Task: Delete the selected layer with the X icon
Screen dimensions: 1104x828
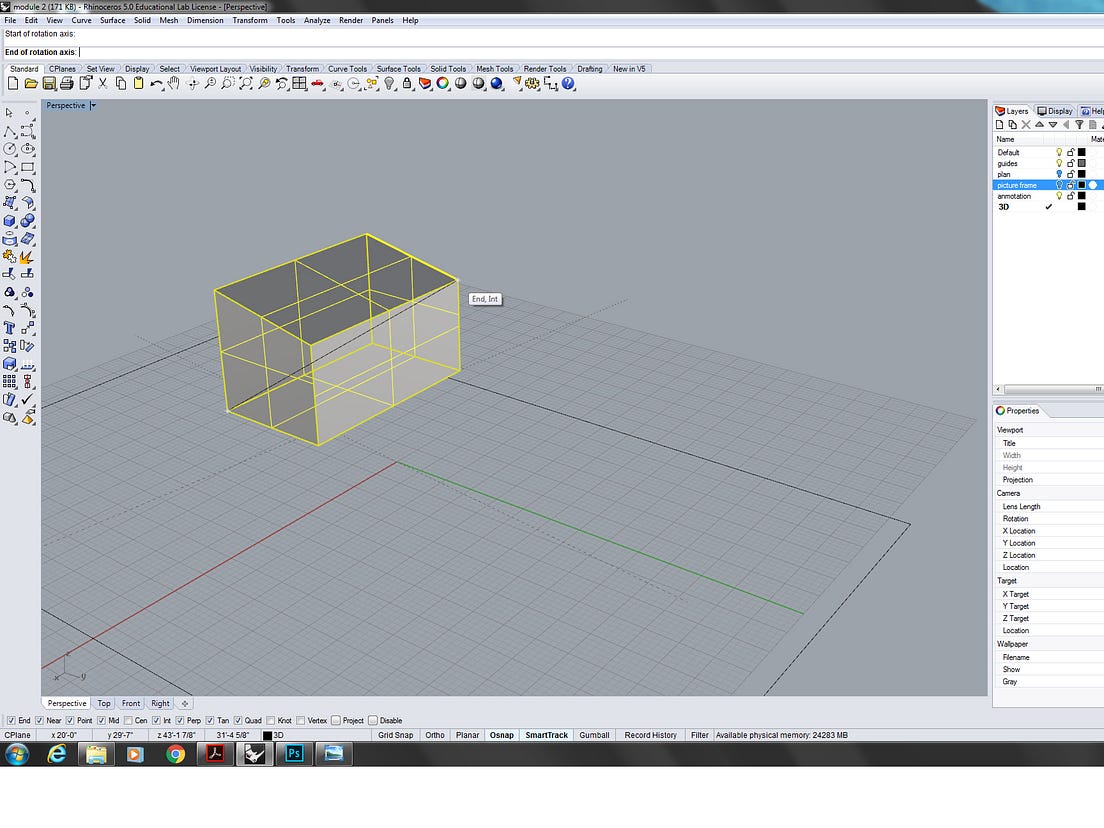Action: 1025,124
